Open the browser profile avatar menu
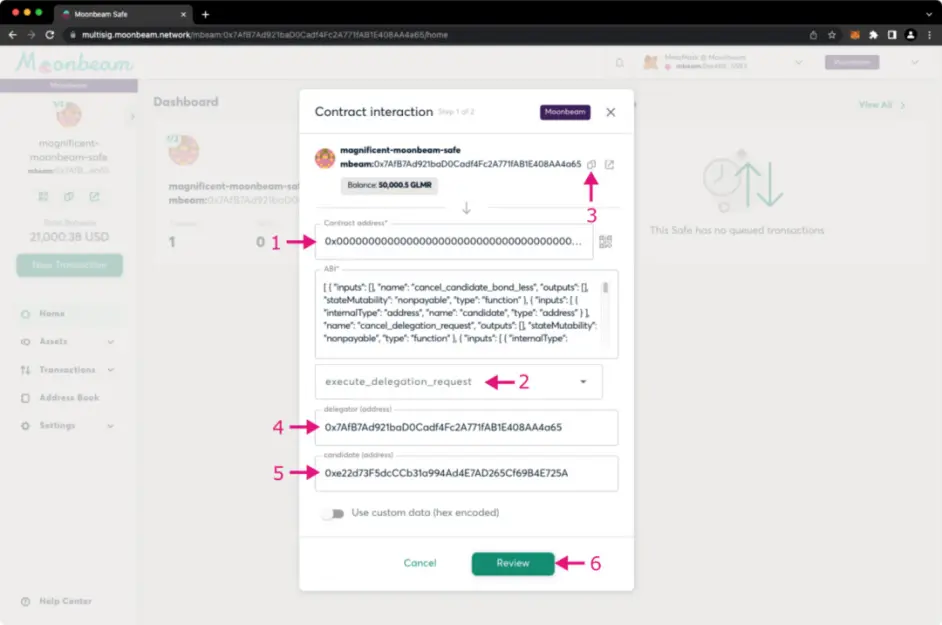Image resolution: width=942 pixels, height=625 pixels. point(911,35)
